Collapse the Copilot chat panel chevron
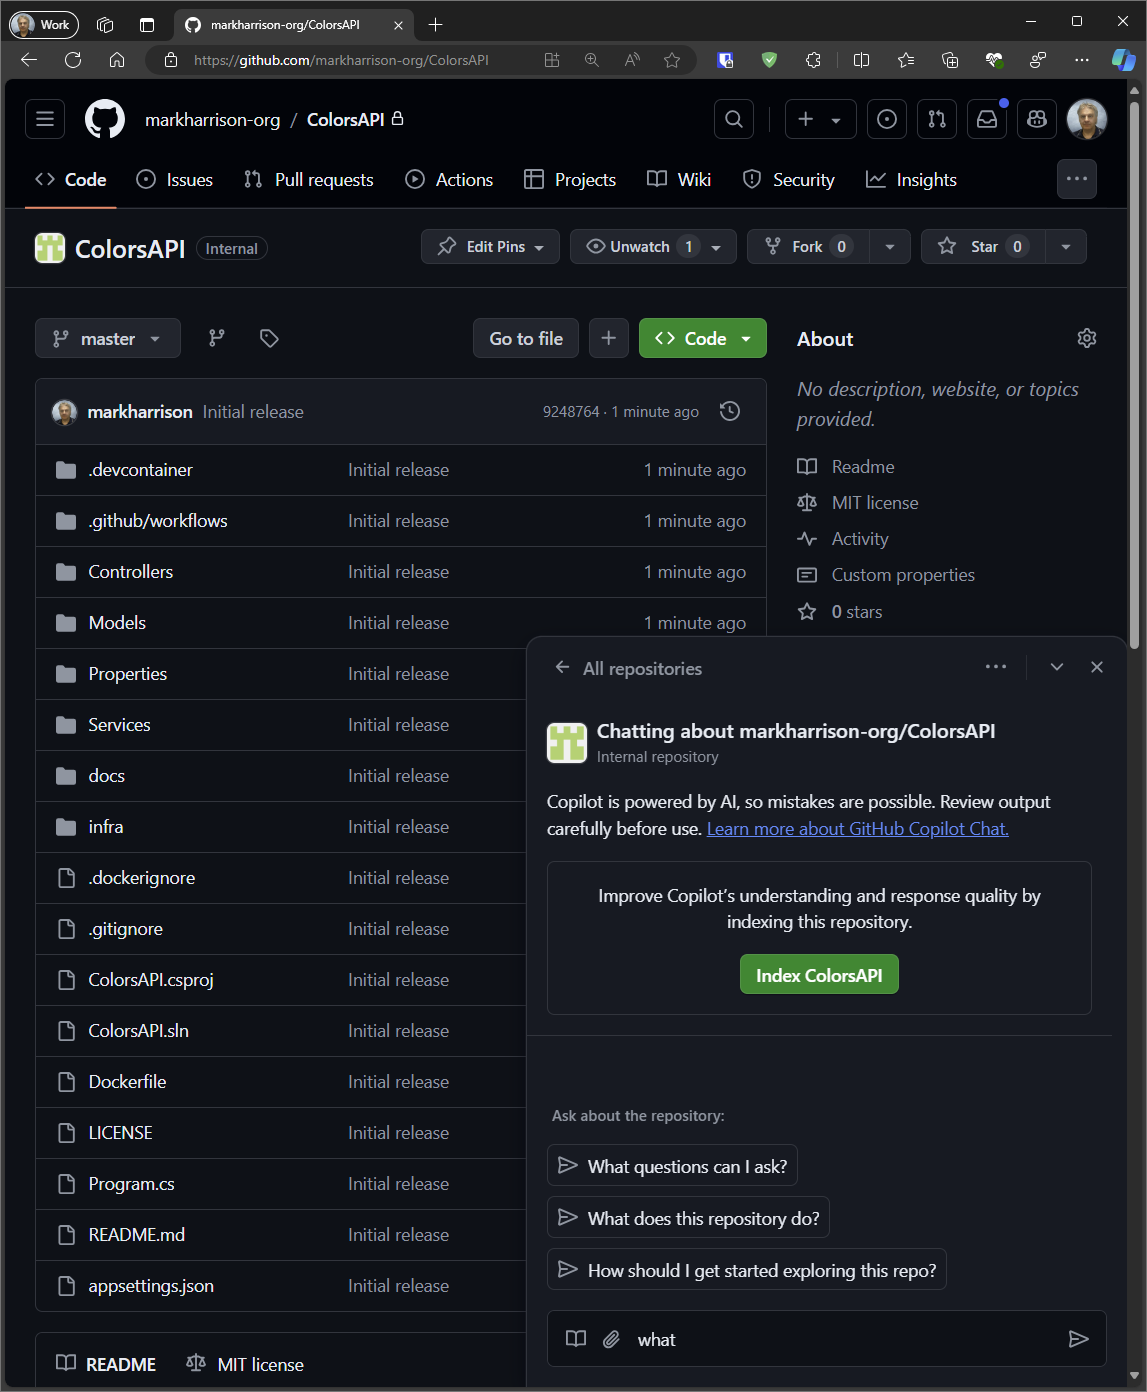This screenshot has width=1147, height=1392. [x=1056, y=667]
